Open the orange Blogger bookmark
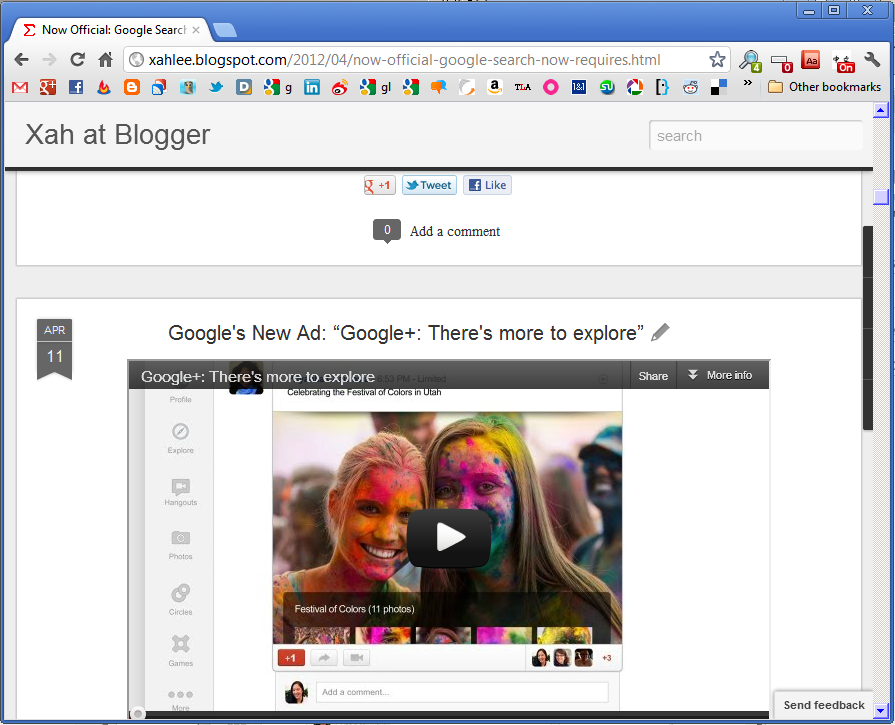Screen dimensions: 895x725 pos(132,87)
